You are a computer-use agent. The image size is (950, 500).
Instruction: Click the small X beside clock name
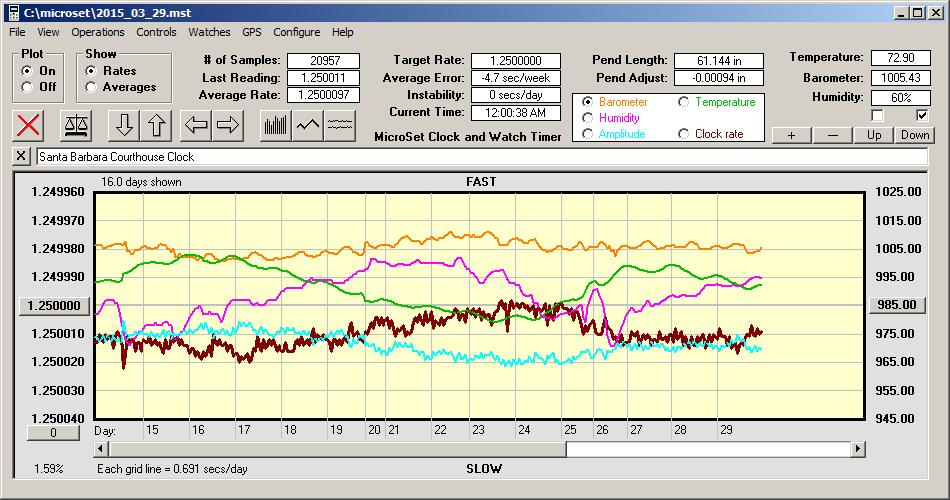pyautogui.click(x=21, y=156)
